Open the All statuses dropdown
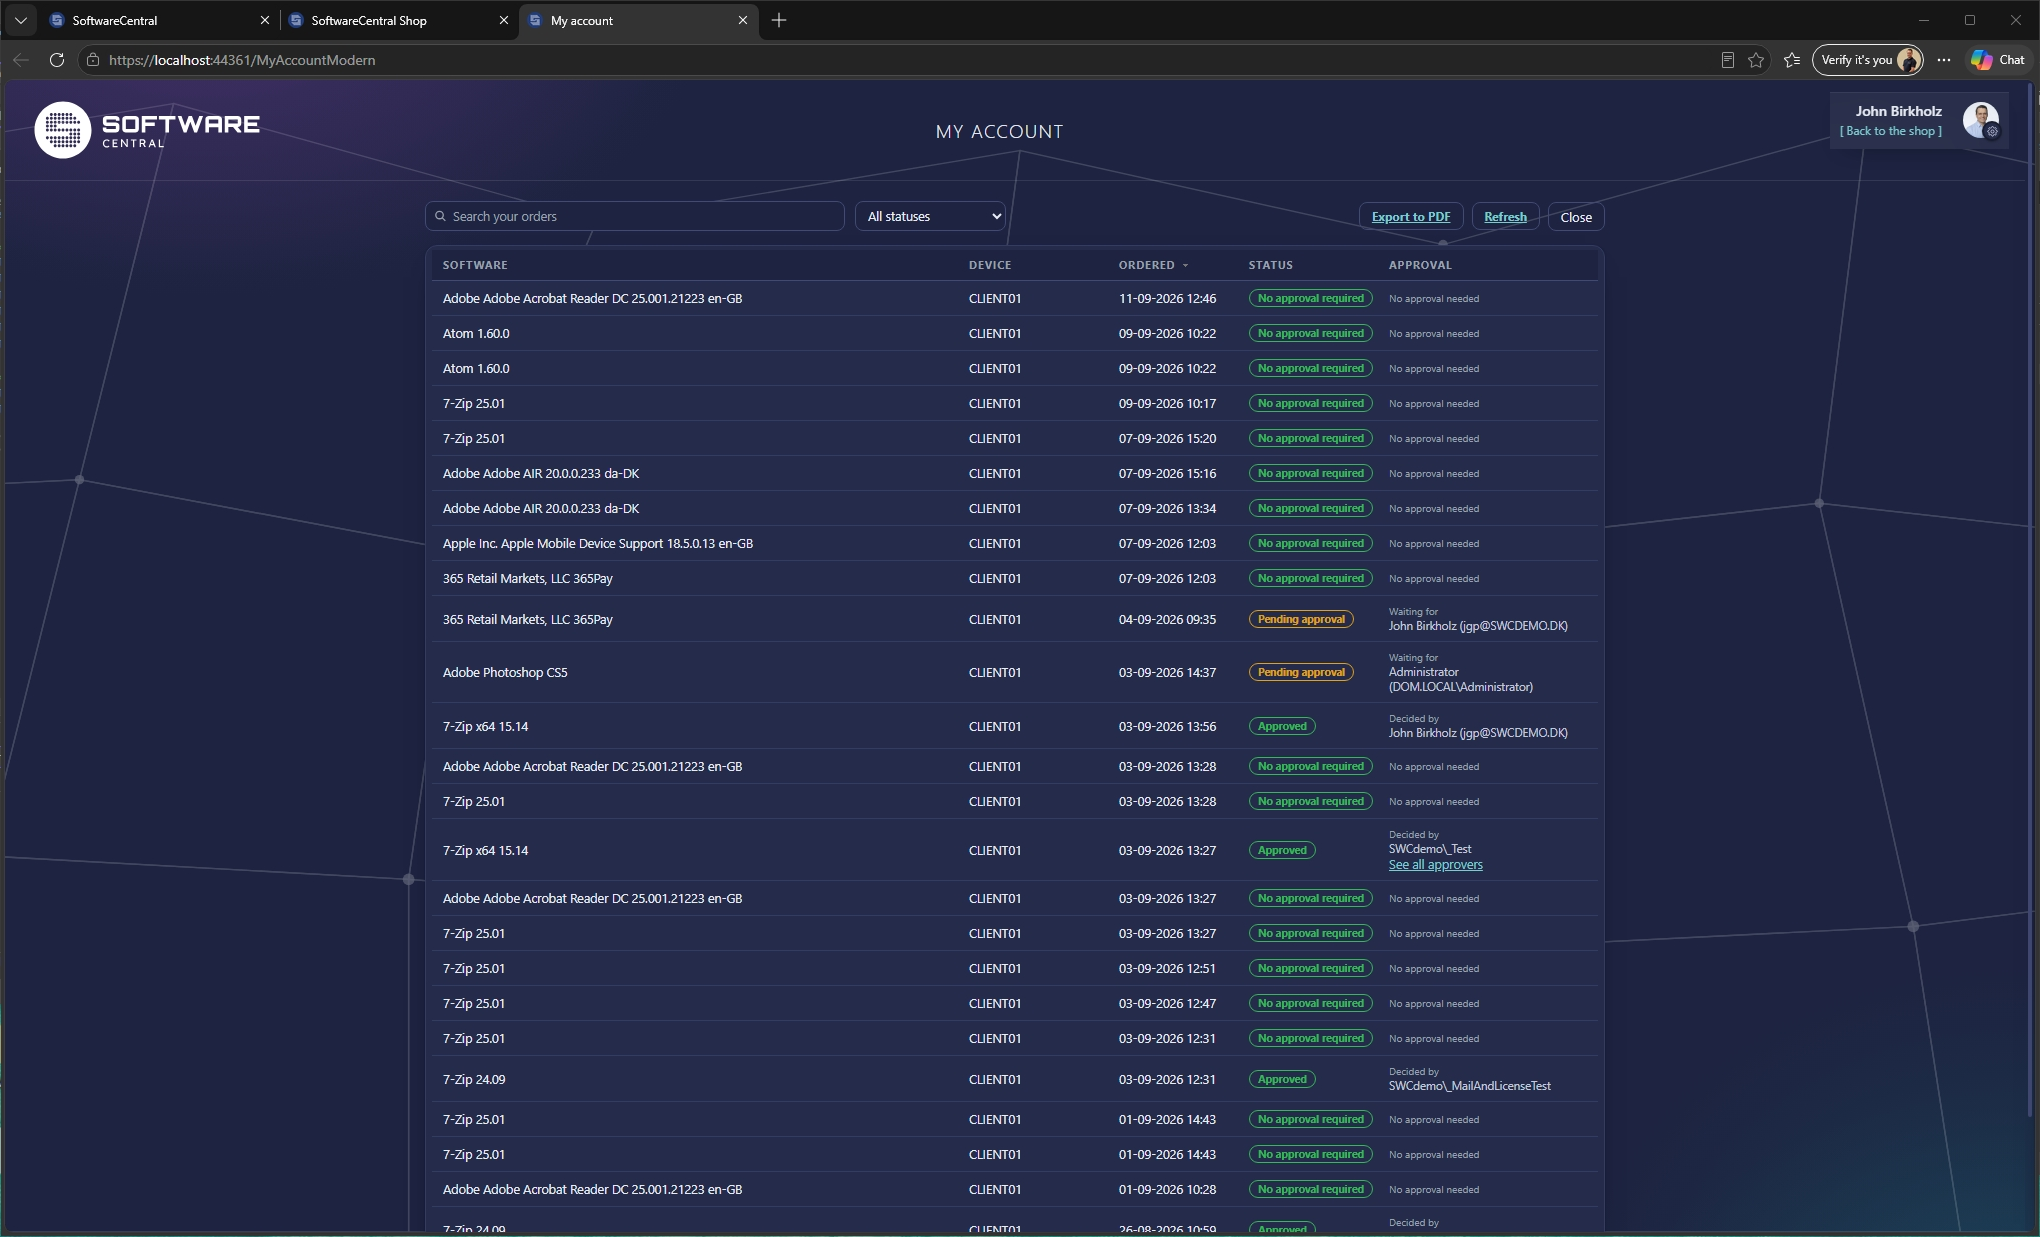The image size is (2040, 1237). [930, 216]
